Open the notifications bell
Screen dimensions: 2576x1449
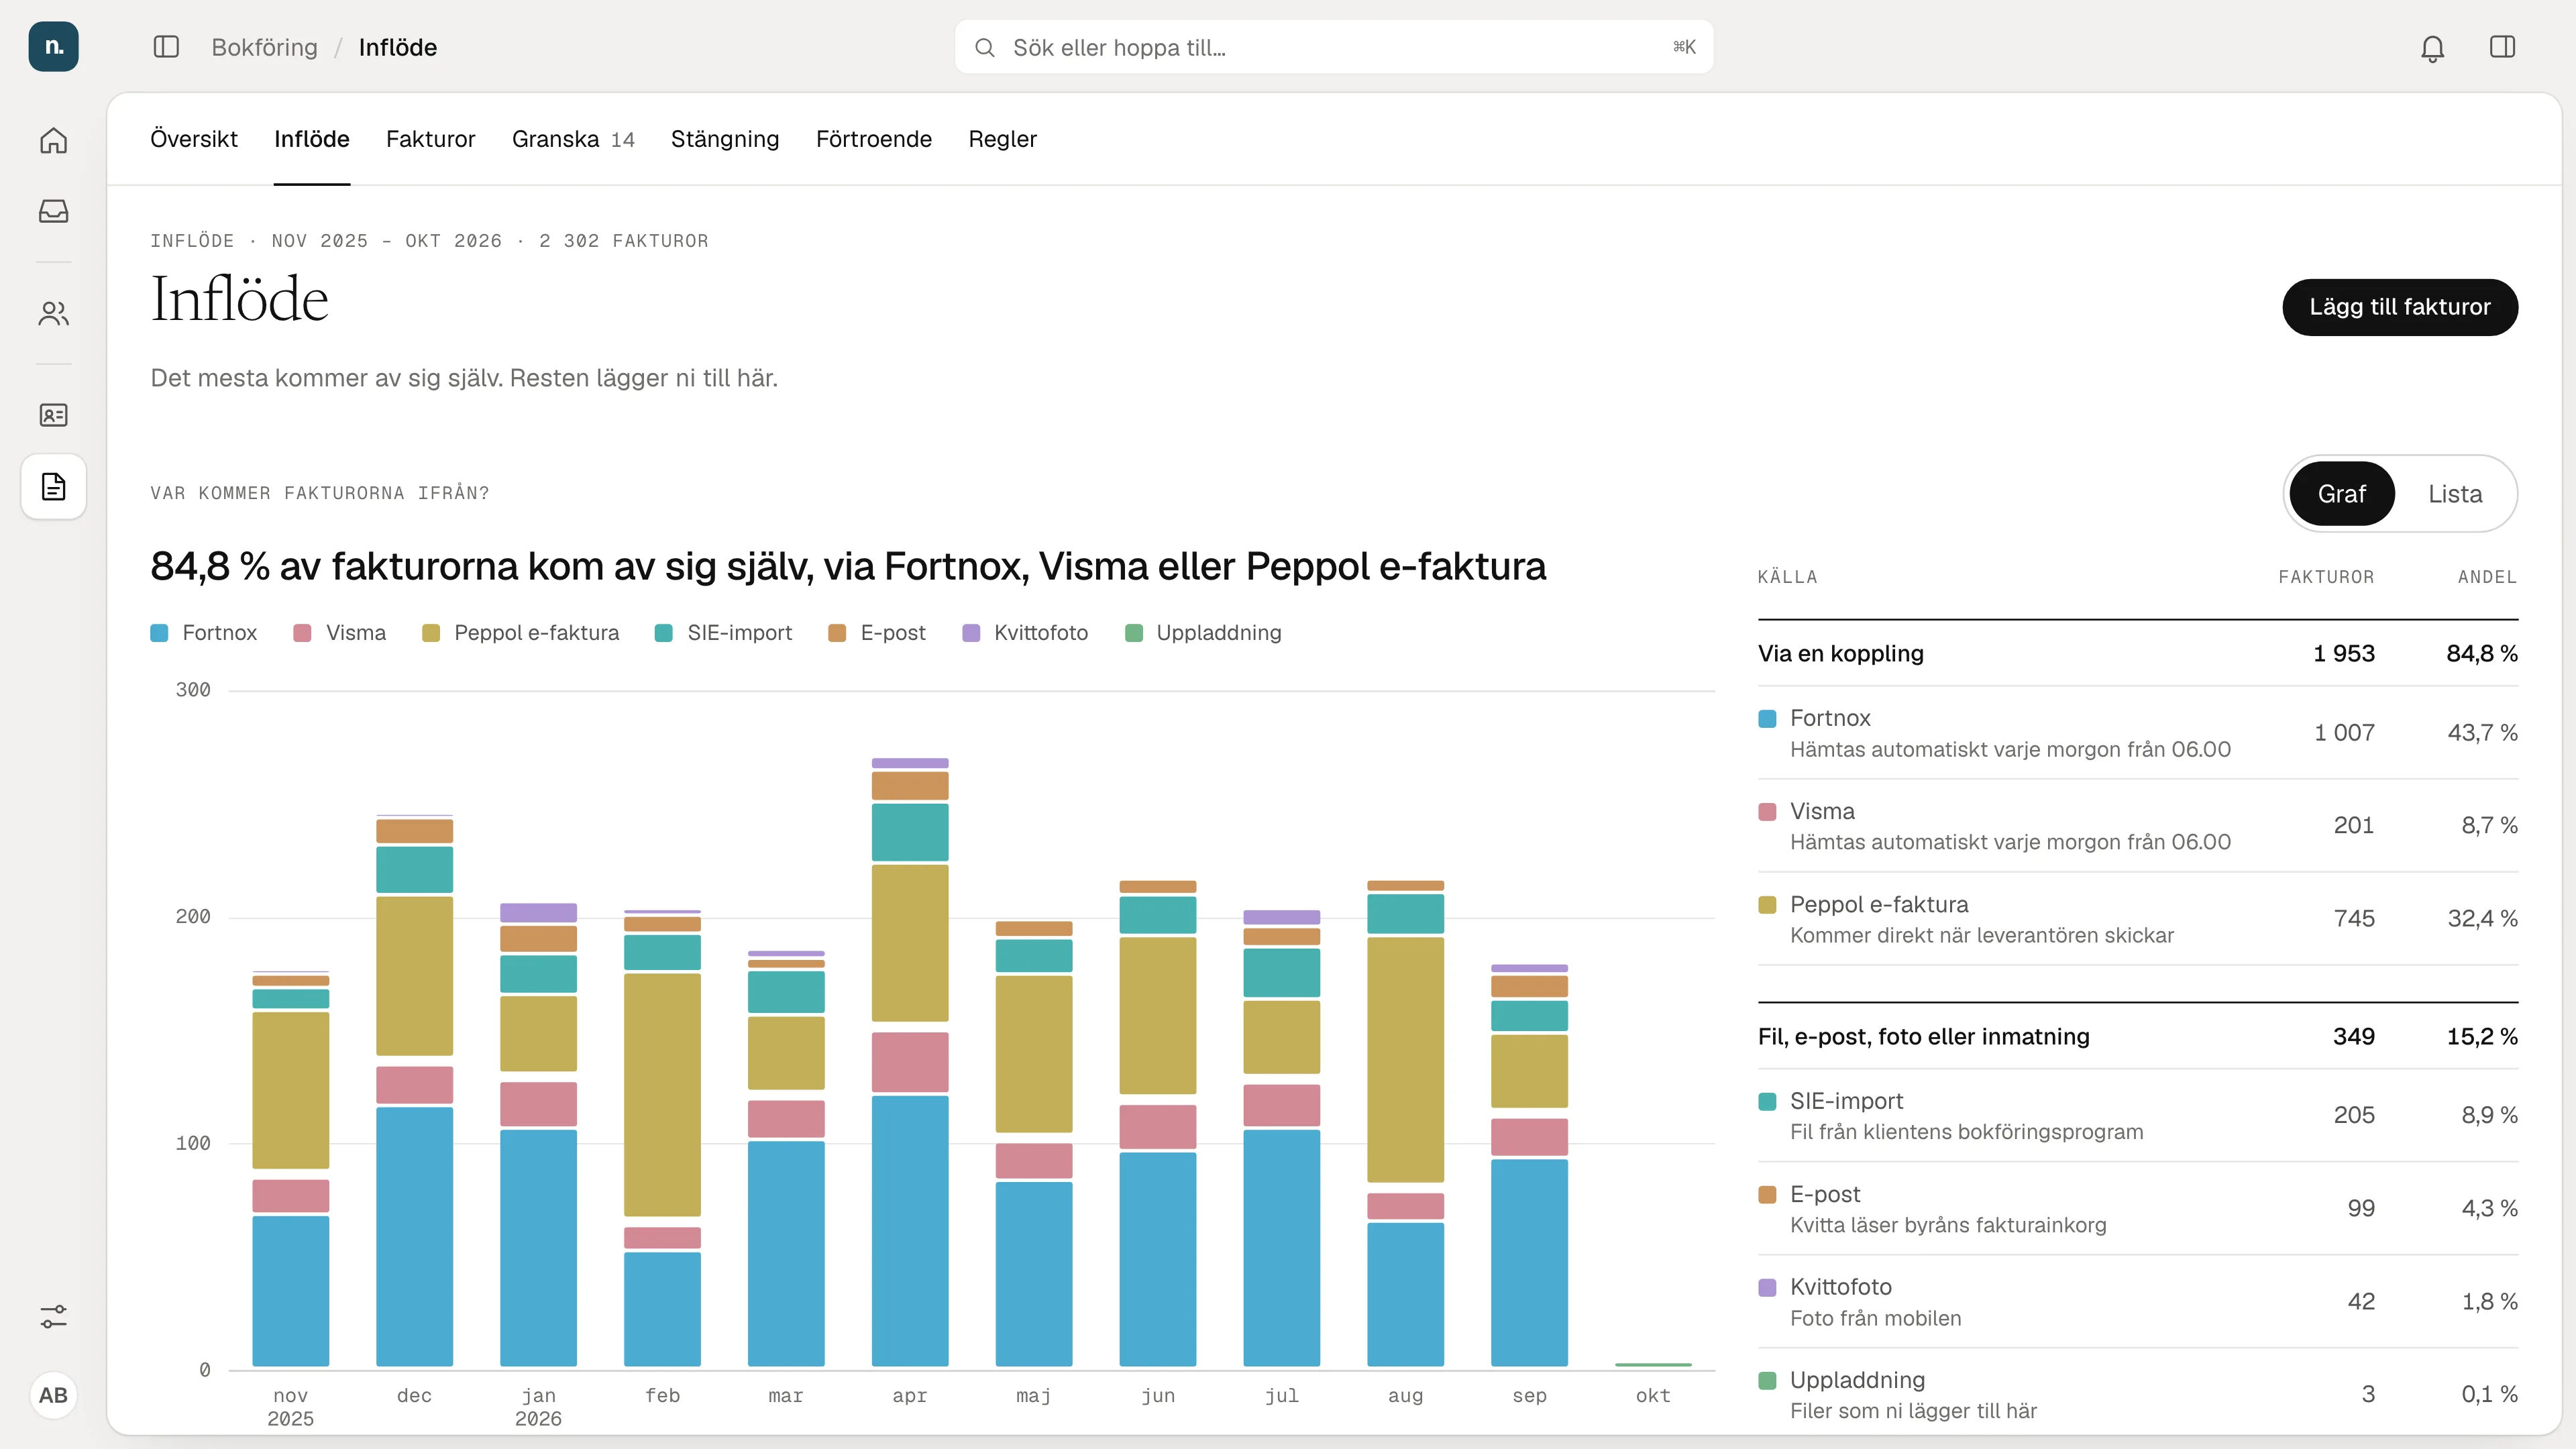(x=2432, y=47)
